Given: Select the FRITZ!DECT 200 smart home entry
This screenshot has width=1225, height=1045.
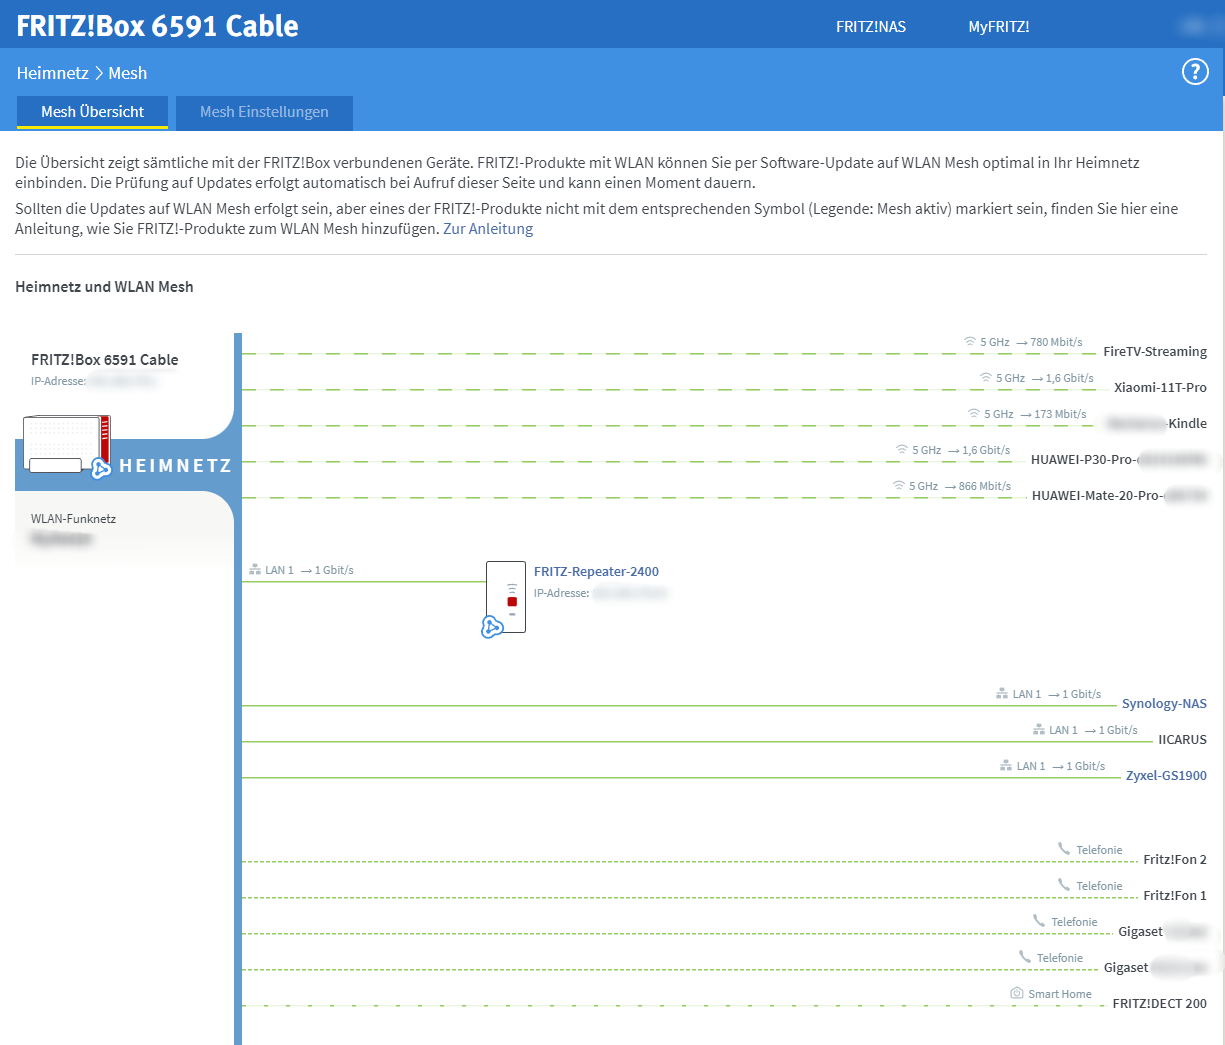Looking at the screenshot, I should click(x=1160, y=1004).
